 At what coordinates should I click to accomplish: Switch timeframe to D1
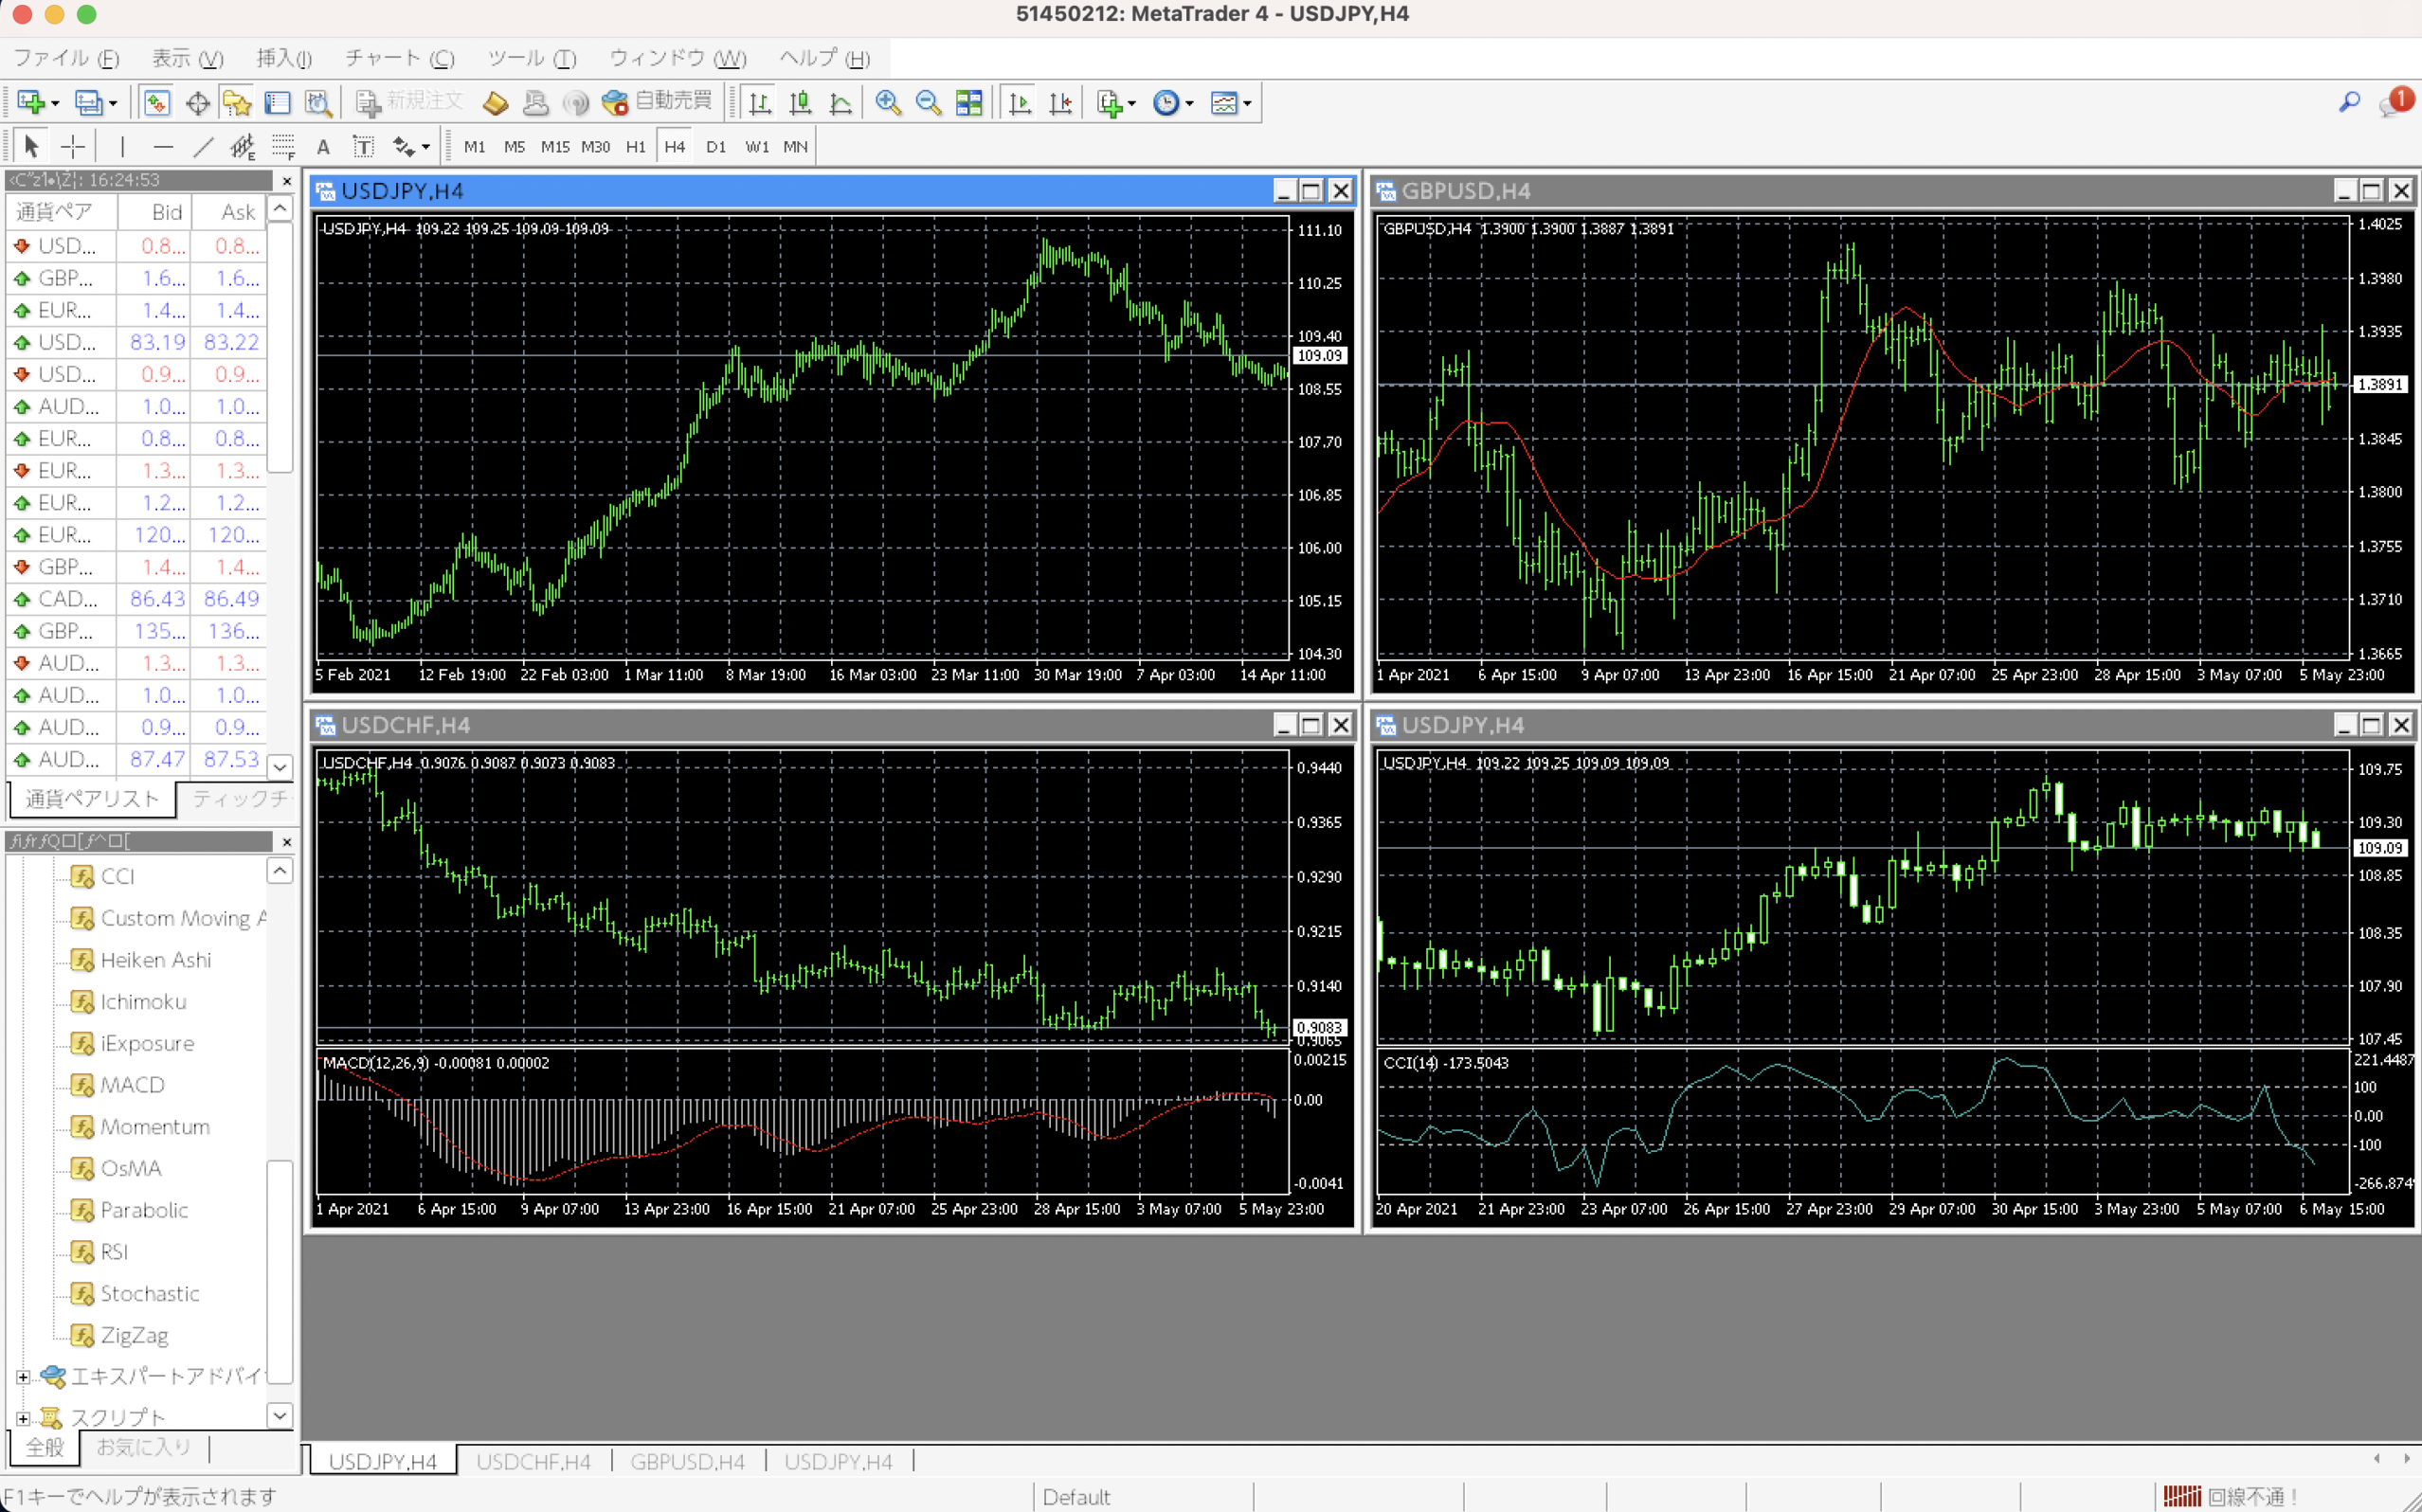click(716, 147)
